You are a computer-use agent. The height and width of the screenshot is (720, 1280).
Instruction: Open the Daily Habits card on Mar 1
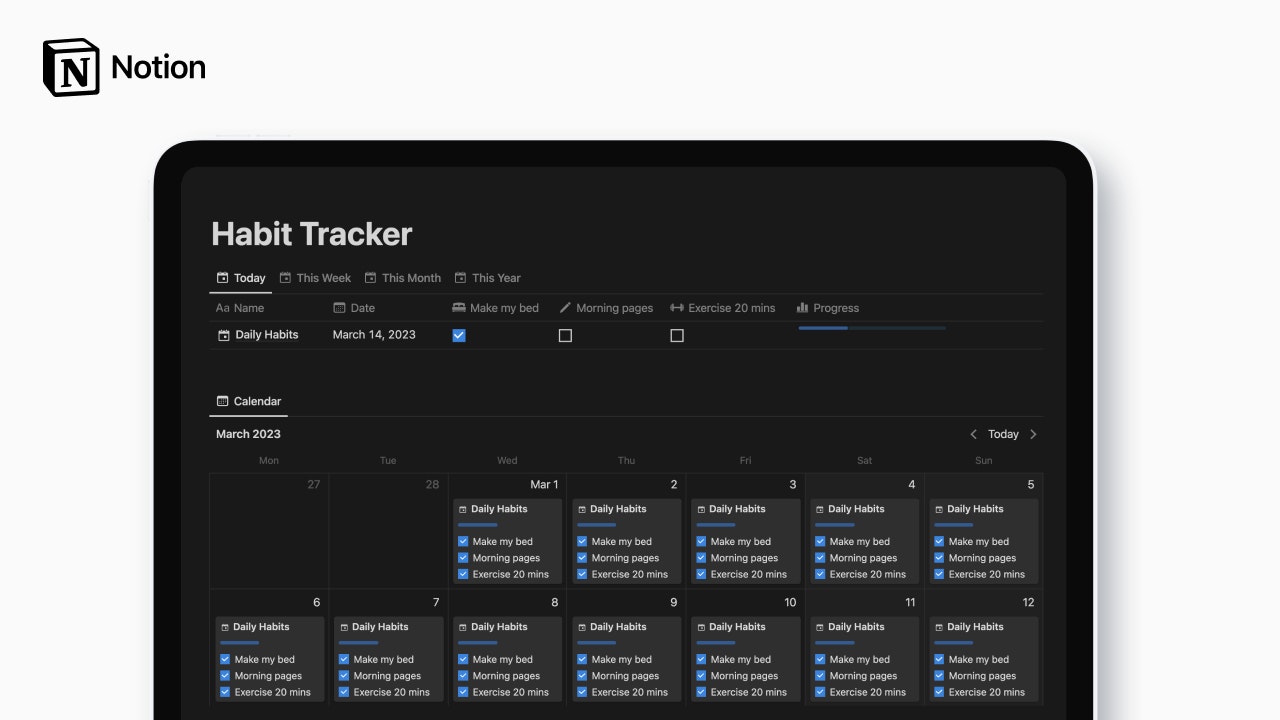click(x=507, y=541)
